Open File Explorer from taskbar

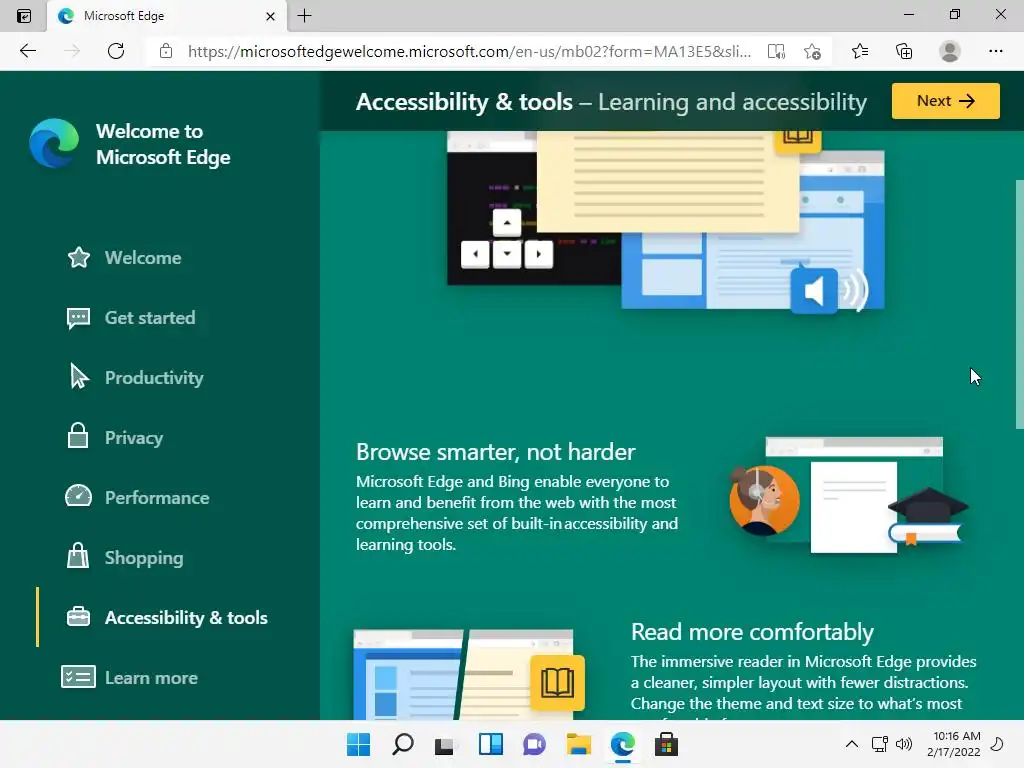coord(579,744)
